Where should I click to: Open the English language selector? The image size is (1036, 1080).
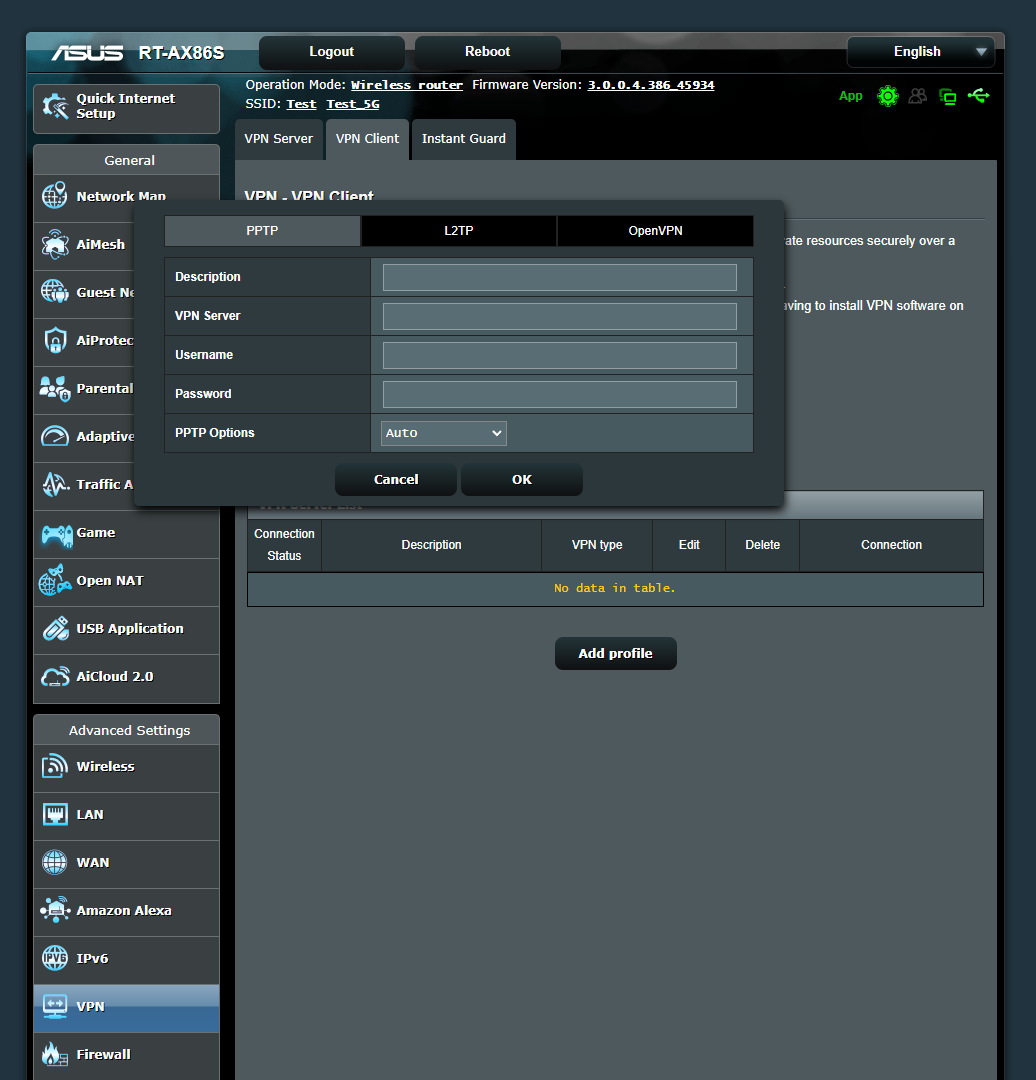click(918, 51)
